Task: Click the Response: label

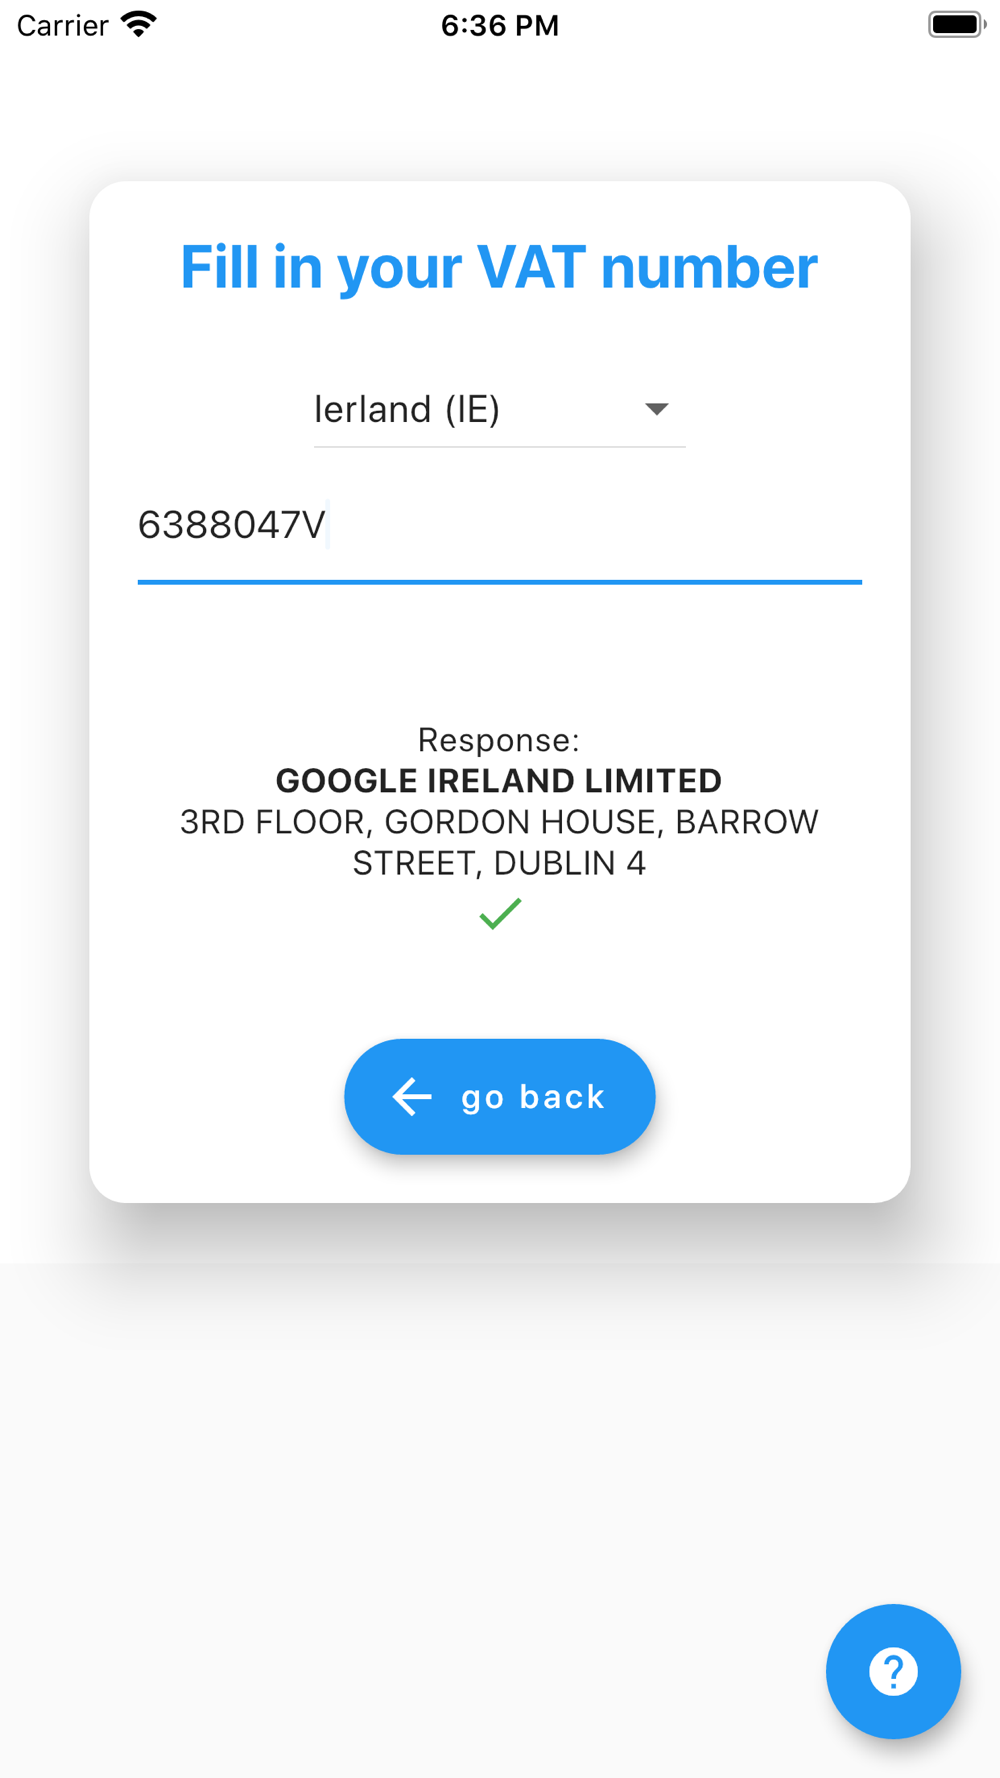Action: point(499,740)
